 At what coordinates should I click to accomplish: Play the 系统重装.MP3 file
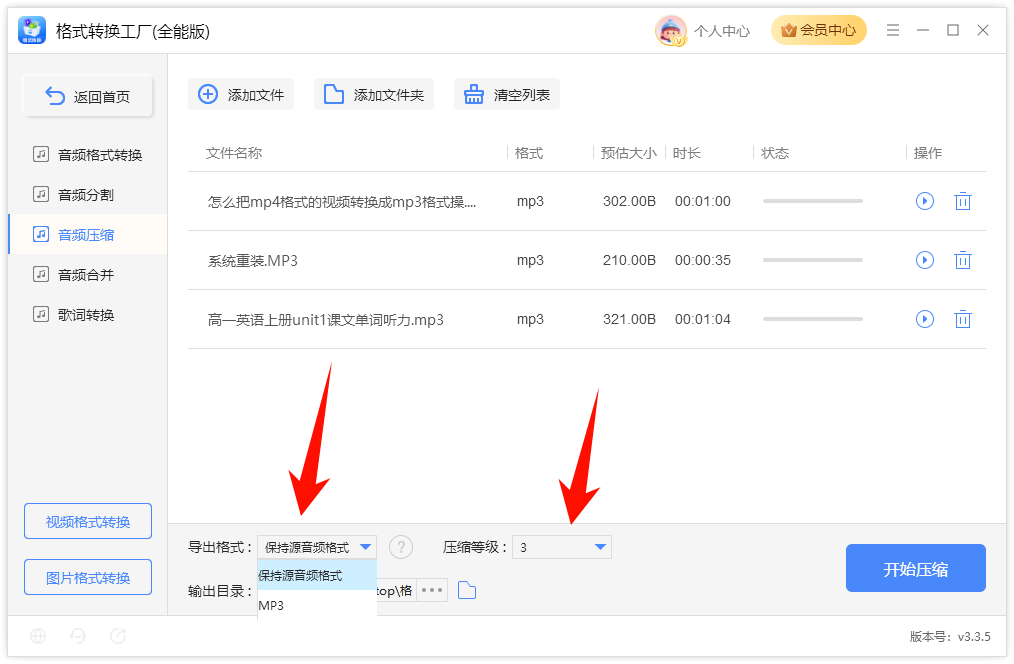pos(925,260)
